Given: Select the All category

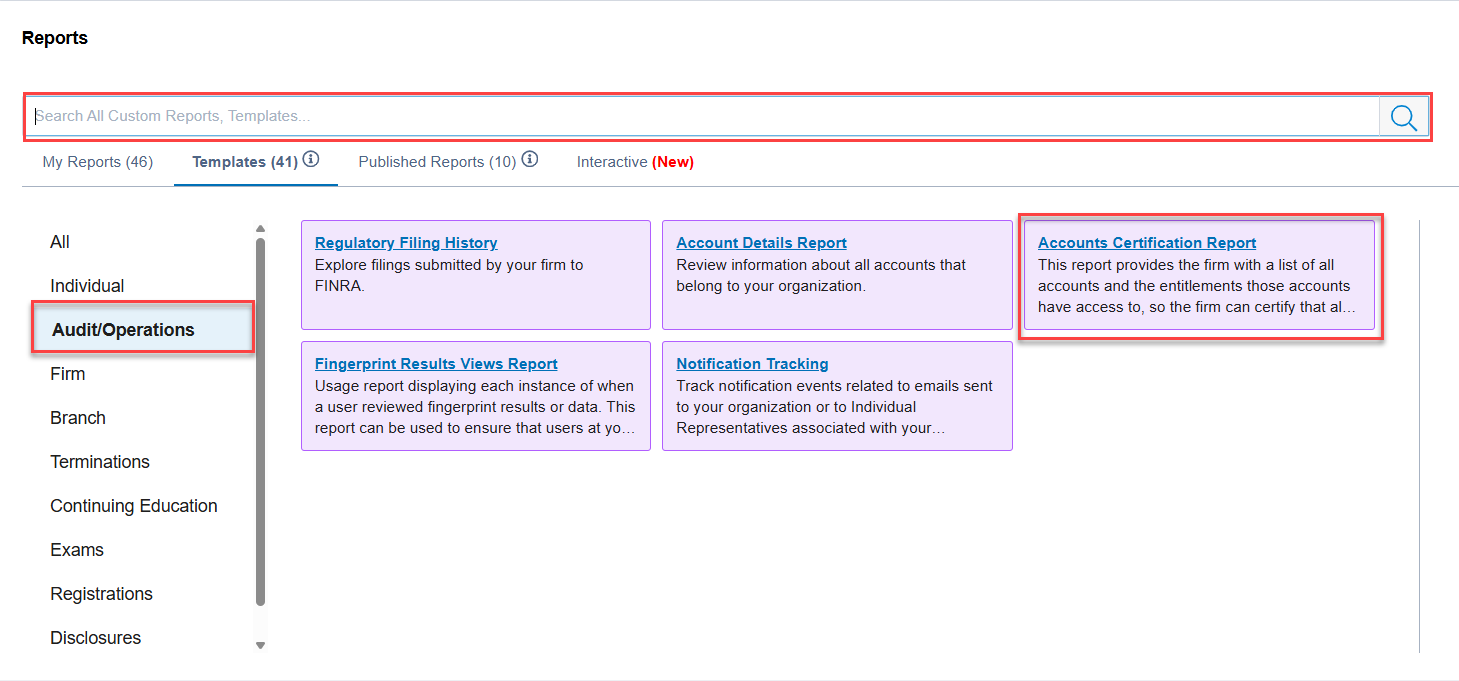Looking at the screenshot, I should pos(60,242).
